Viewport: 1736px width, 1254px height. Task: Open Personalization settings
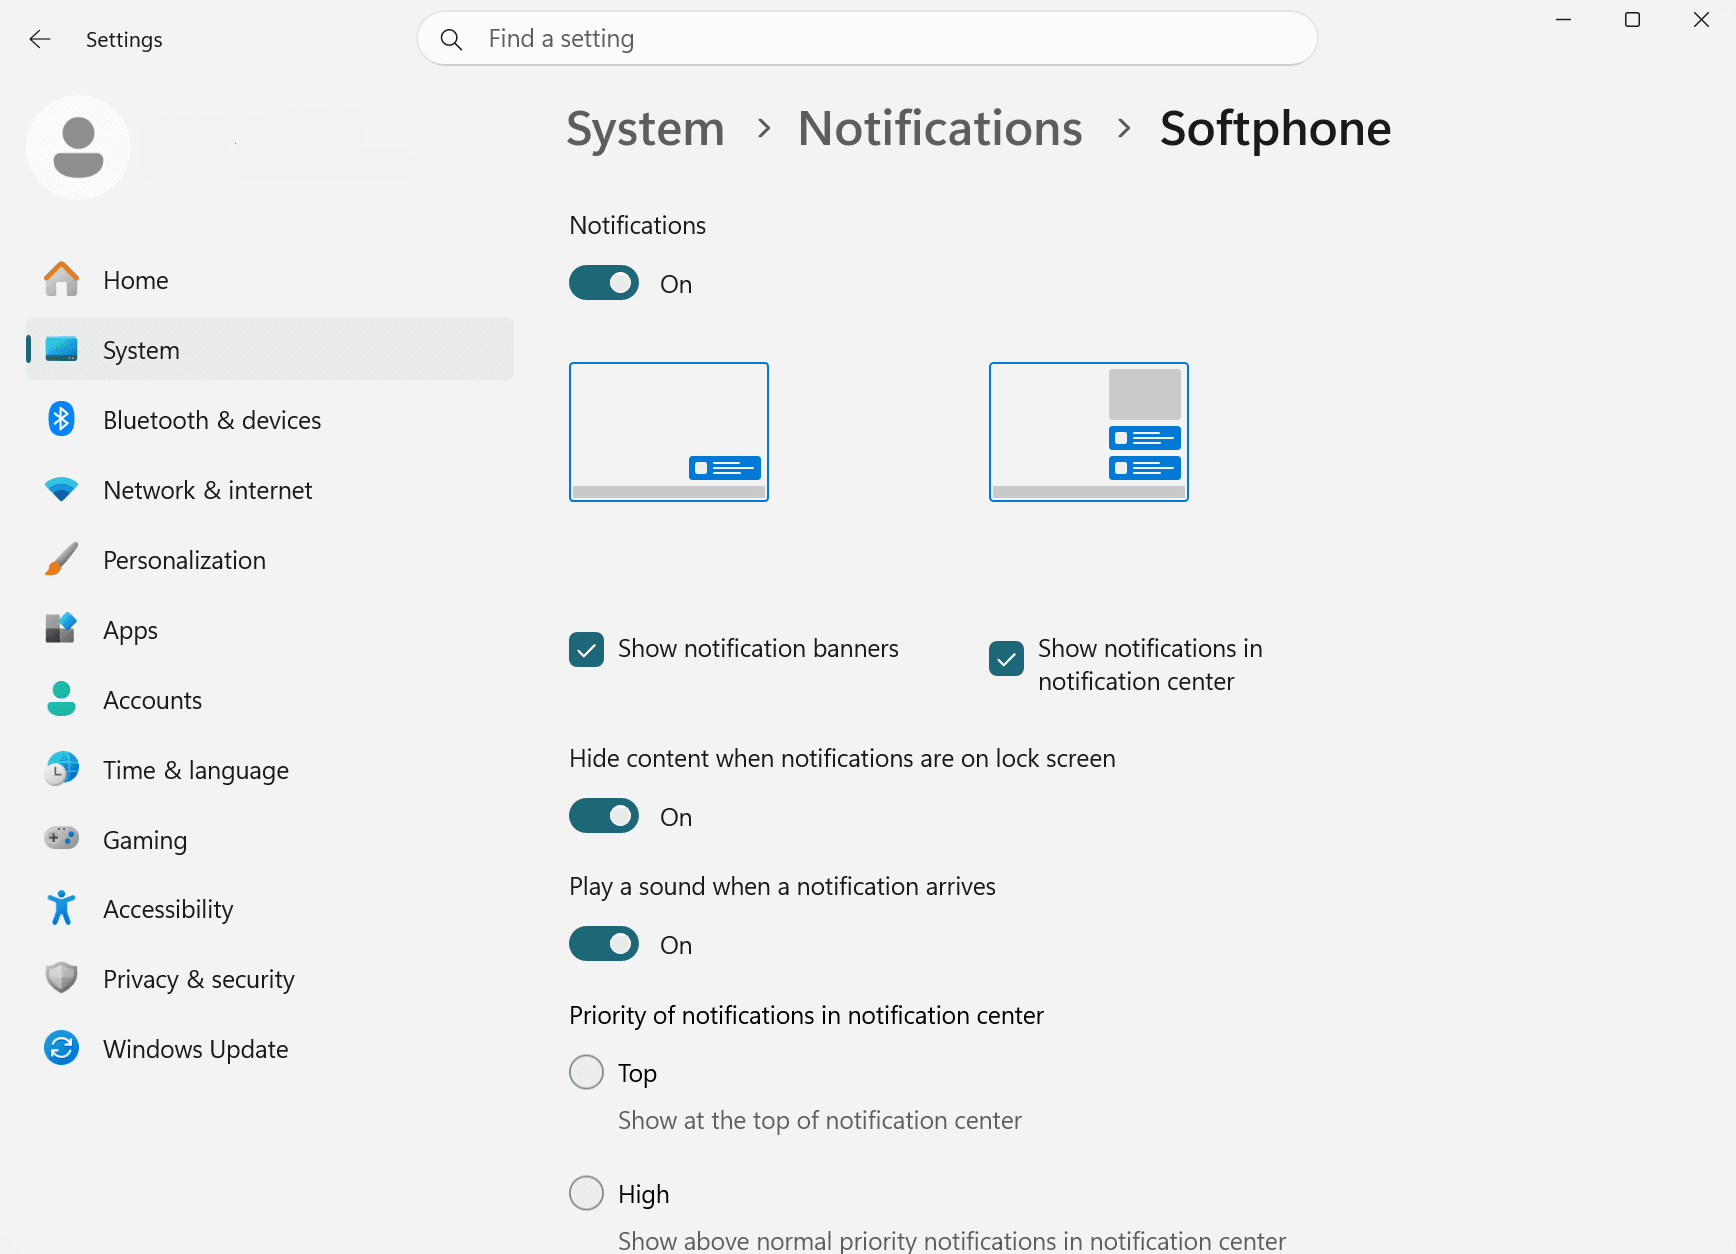[270, 560]
